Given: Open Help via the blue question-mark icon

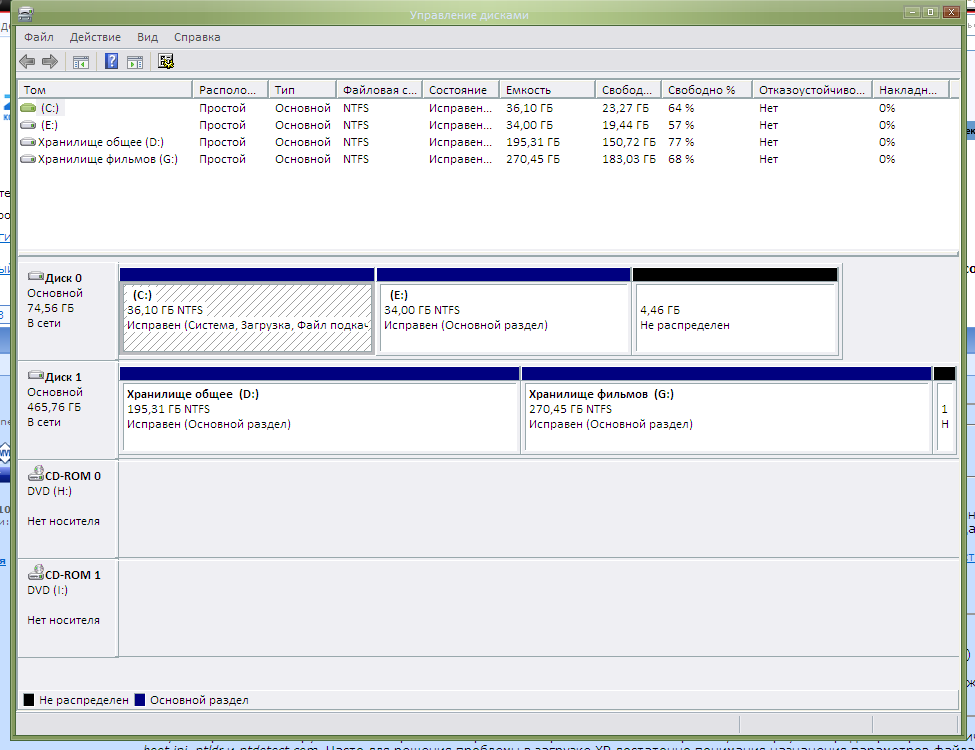Looking at the screenshot, I should (112, 62).
